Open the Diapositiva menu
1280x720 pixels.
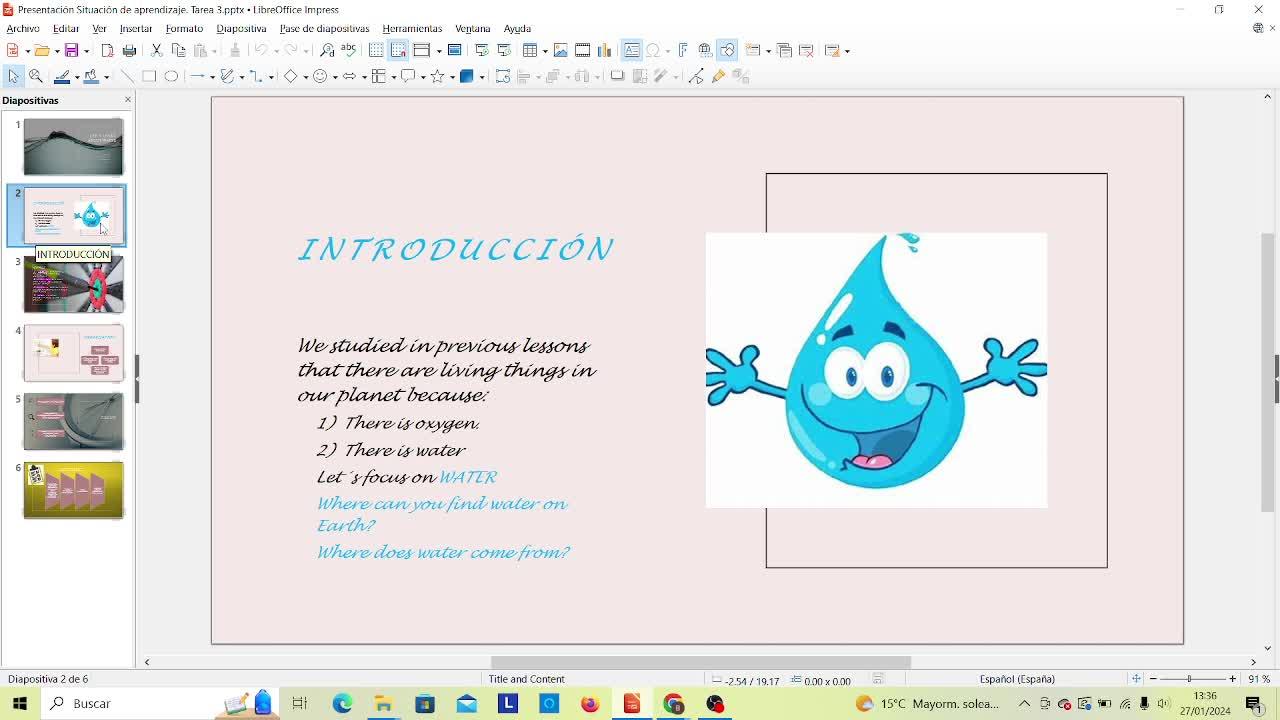tap(241, 28)
